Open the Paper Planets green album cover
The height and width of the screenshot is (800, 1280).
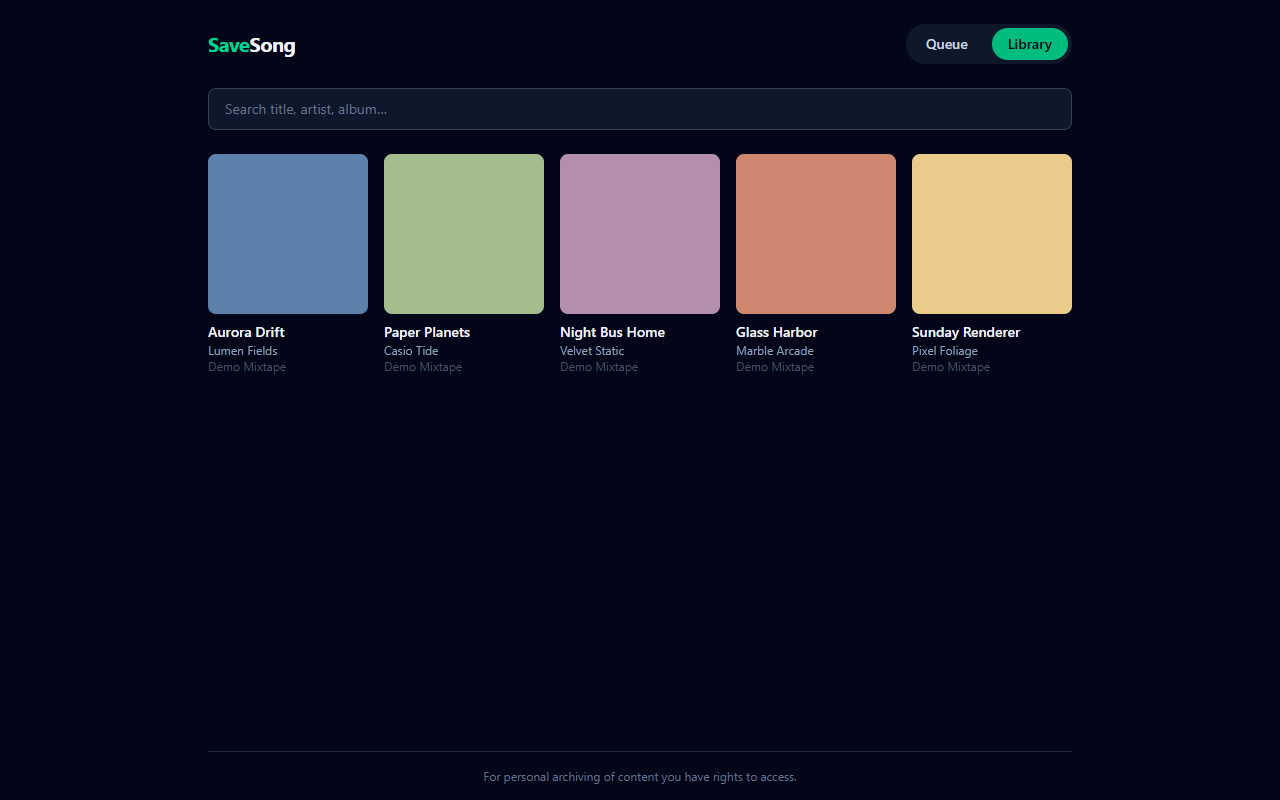tap(464, 234)
